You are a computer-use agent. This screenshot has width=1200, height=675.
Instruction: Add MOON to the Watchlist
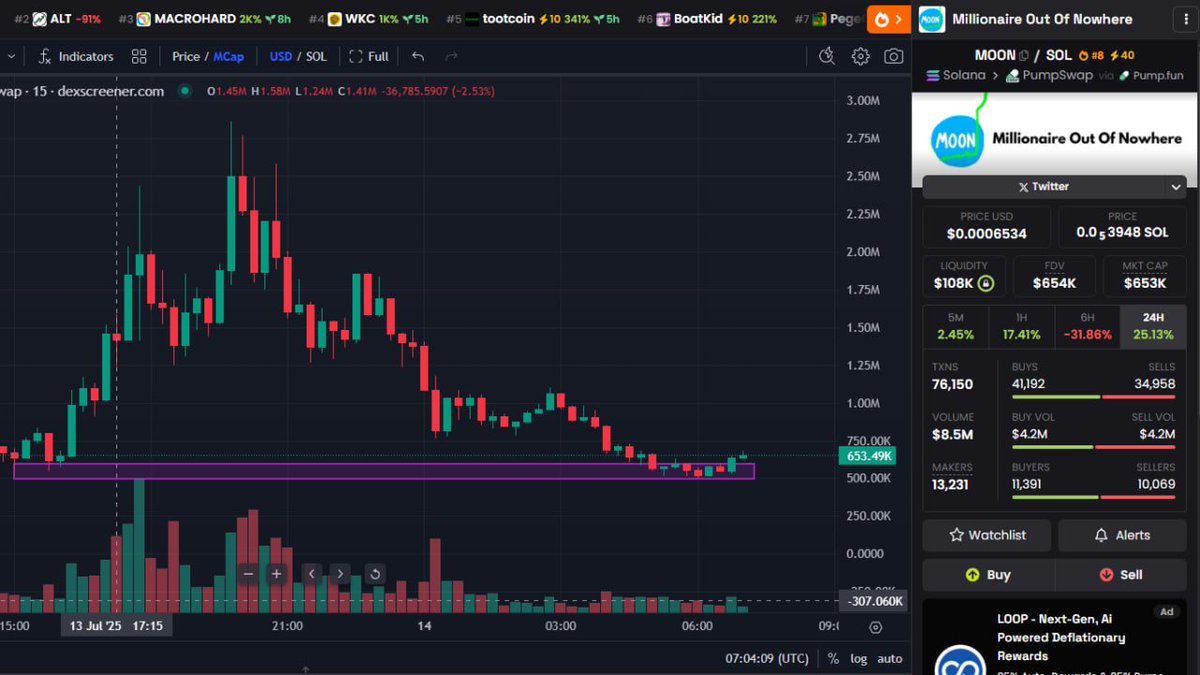(987, 535)
